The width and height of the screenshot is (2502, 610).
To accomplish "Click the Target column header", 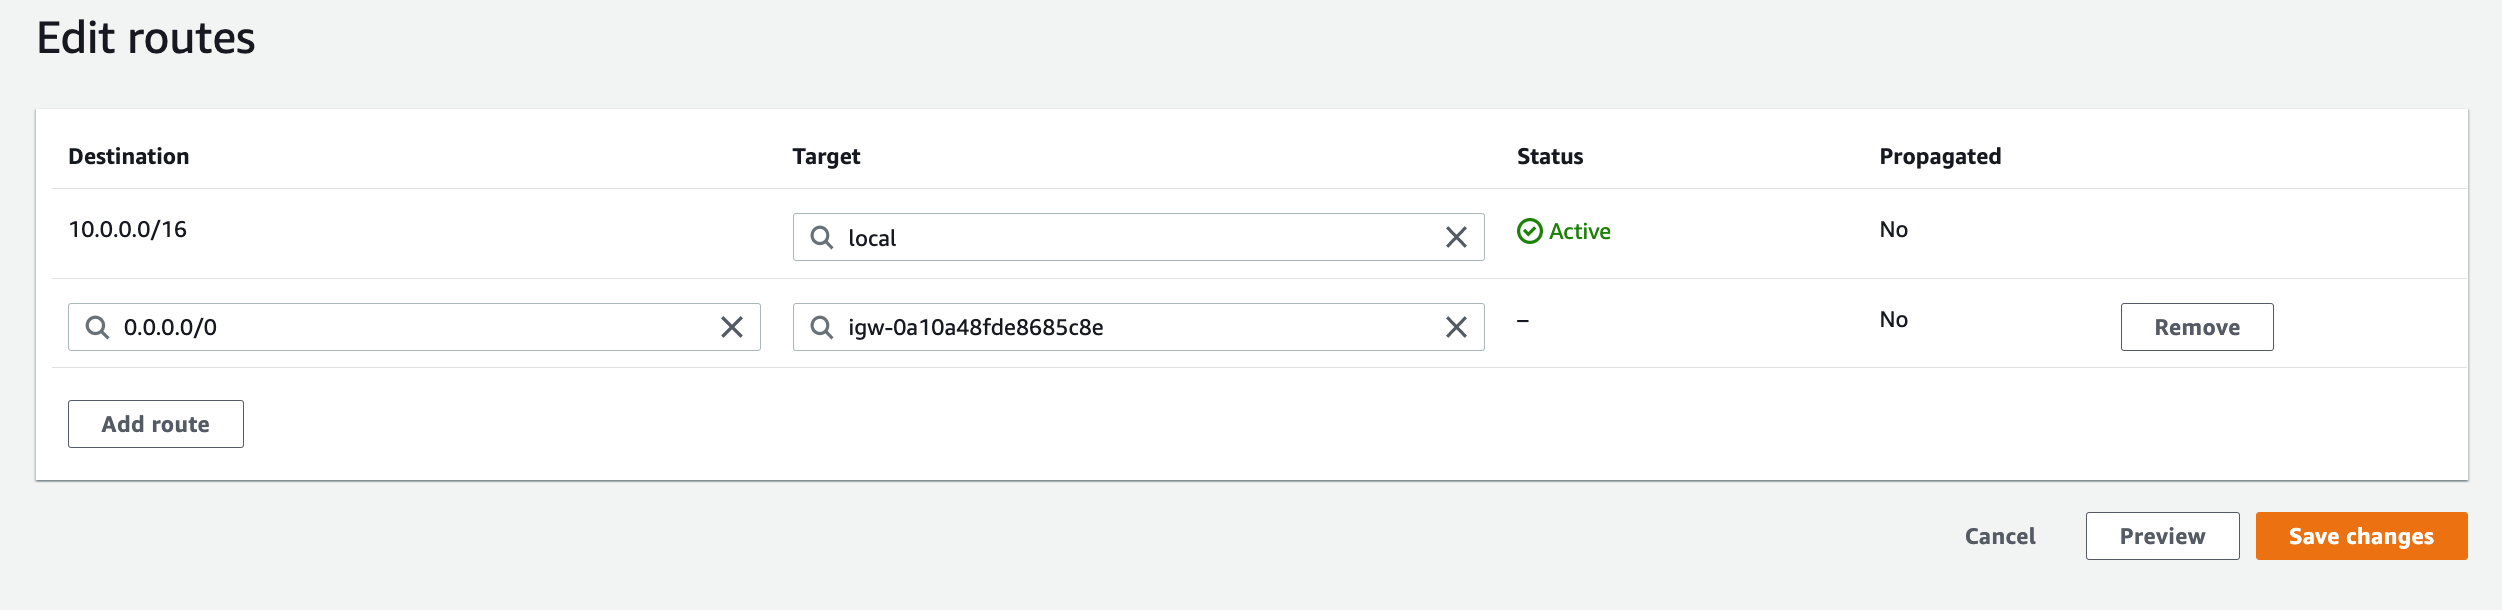I will point(826,156).
